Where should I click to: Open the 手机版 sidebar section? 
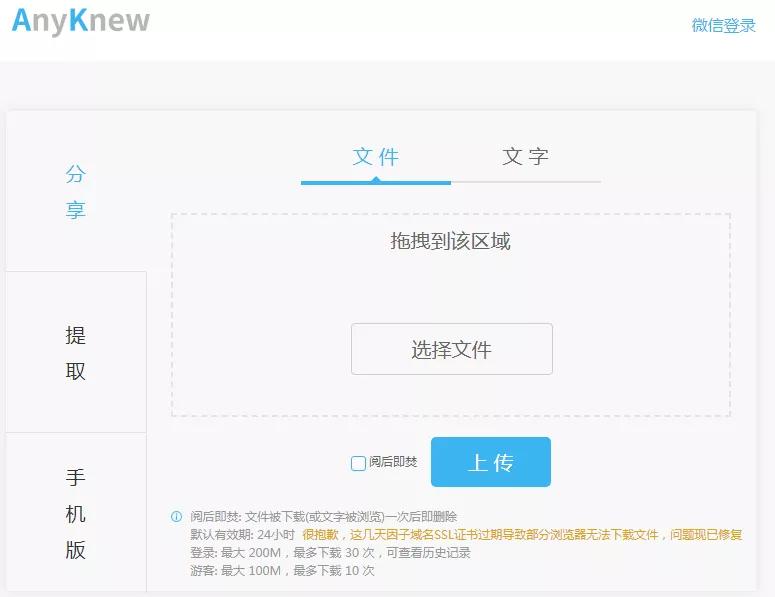click(76, 513)
